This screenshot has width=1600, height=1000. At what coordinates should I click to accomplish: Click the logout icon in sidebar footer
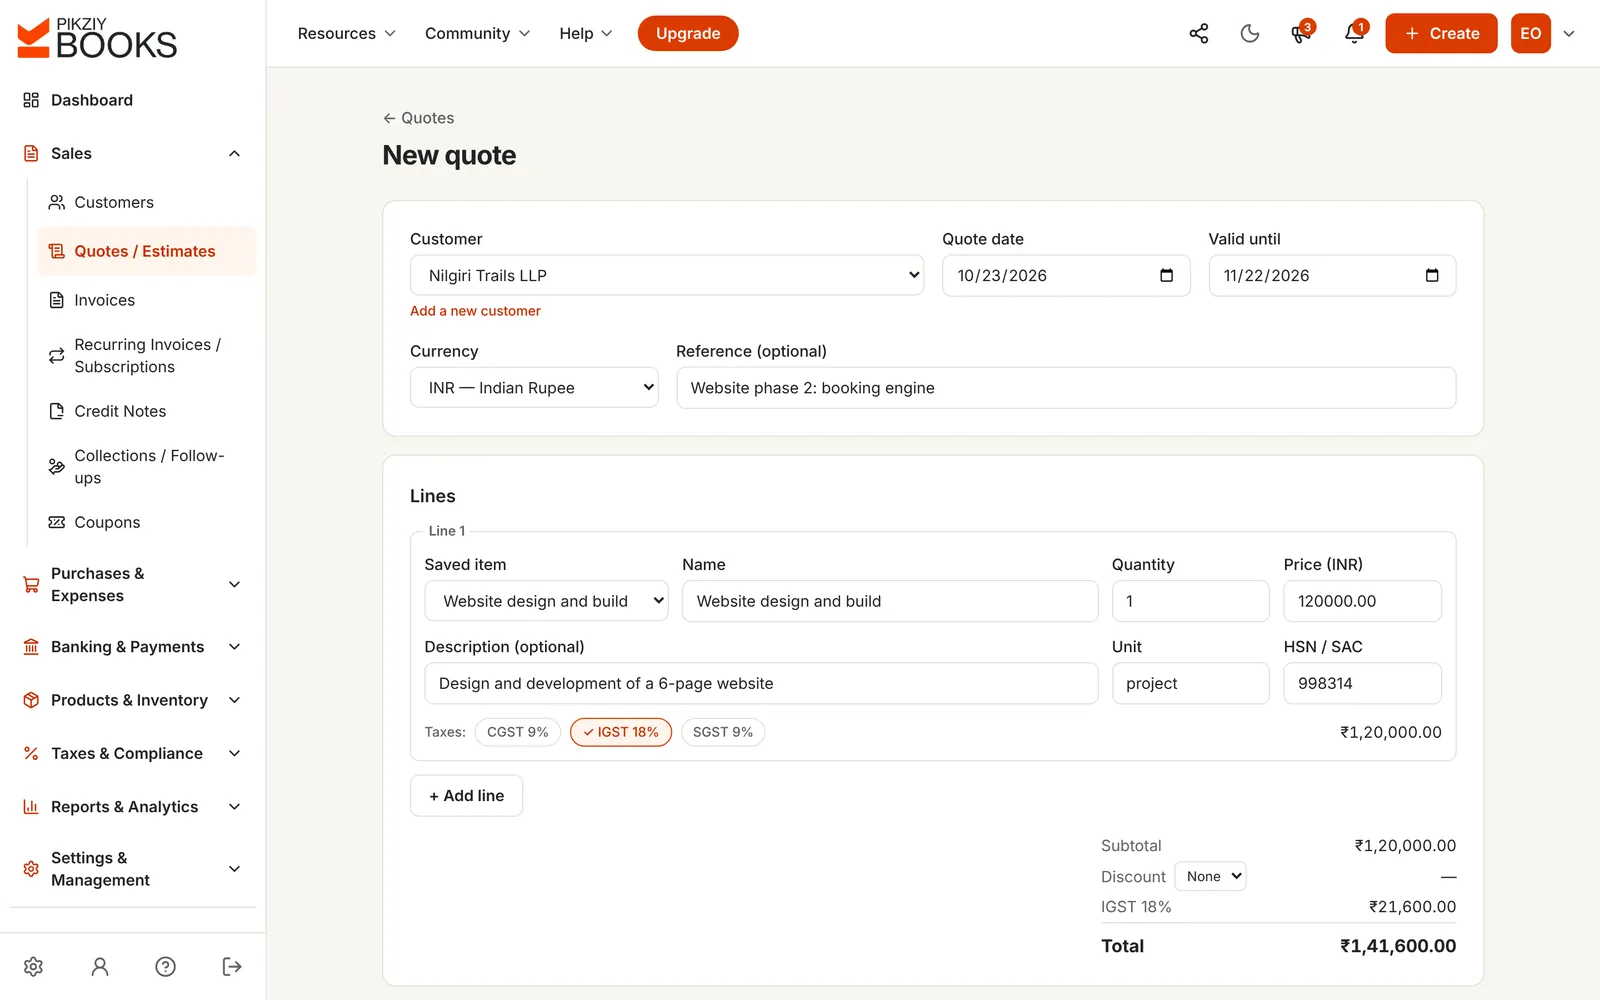click(x=232, y=966)
